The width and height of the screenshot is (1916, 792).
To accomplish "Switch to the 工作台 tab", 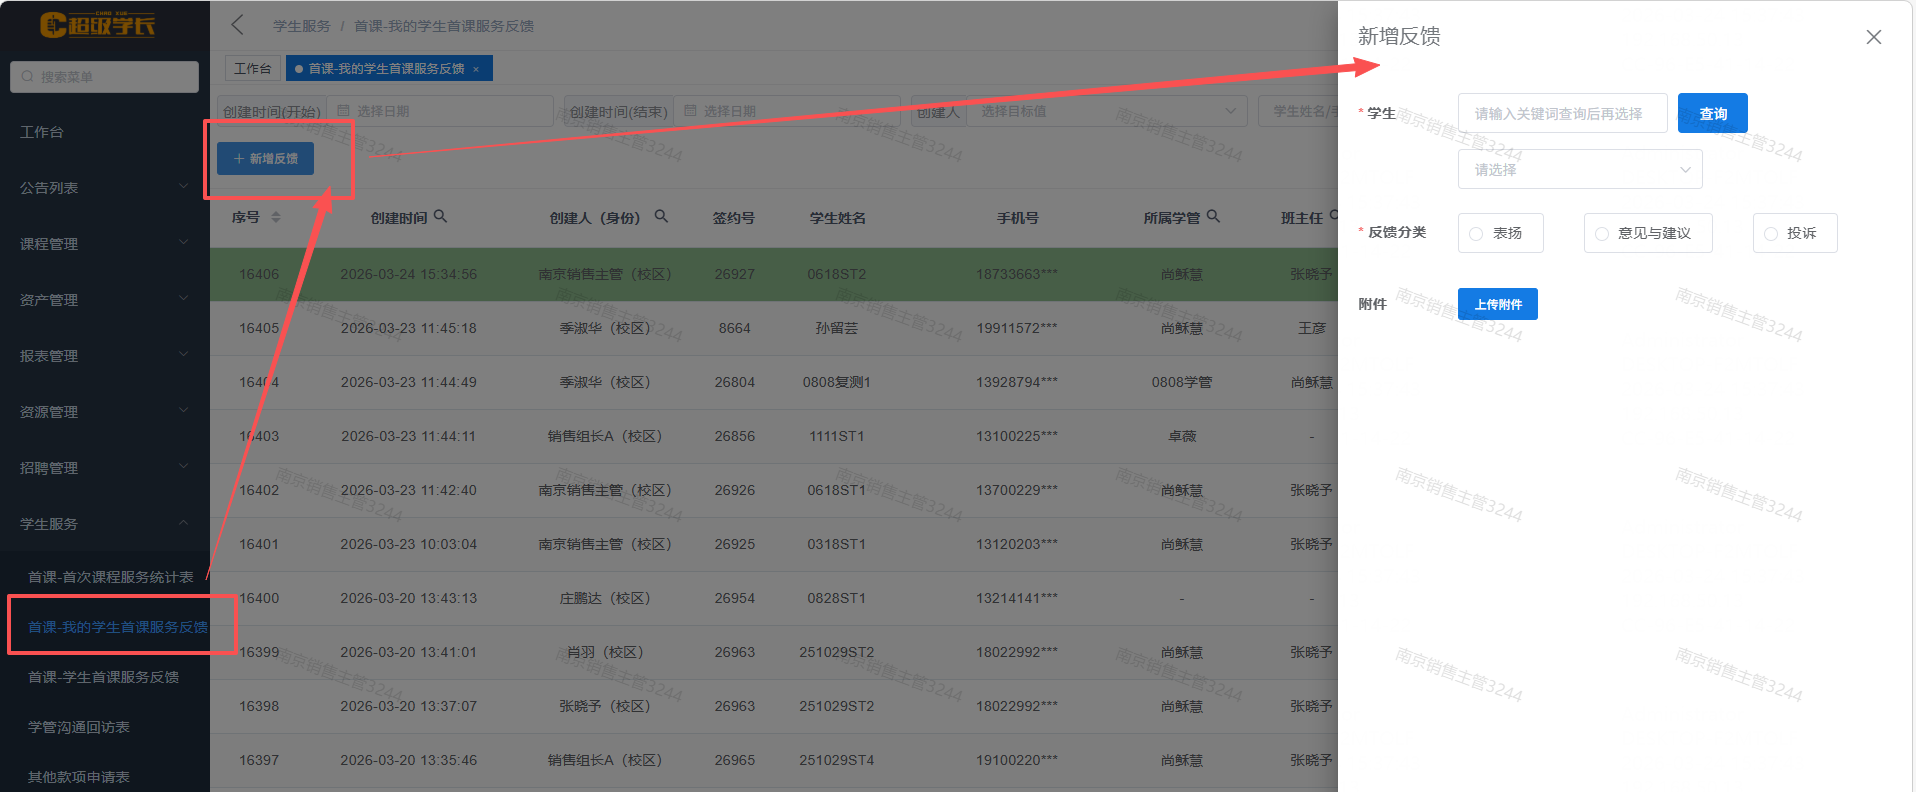I will (252, 69).
